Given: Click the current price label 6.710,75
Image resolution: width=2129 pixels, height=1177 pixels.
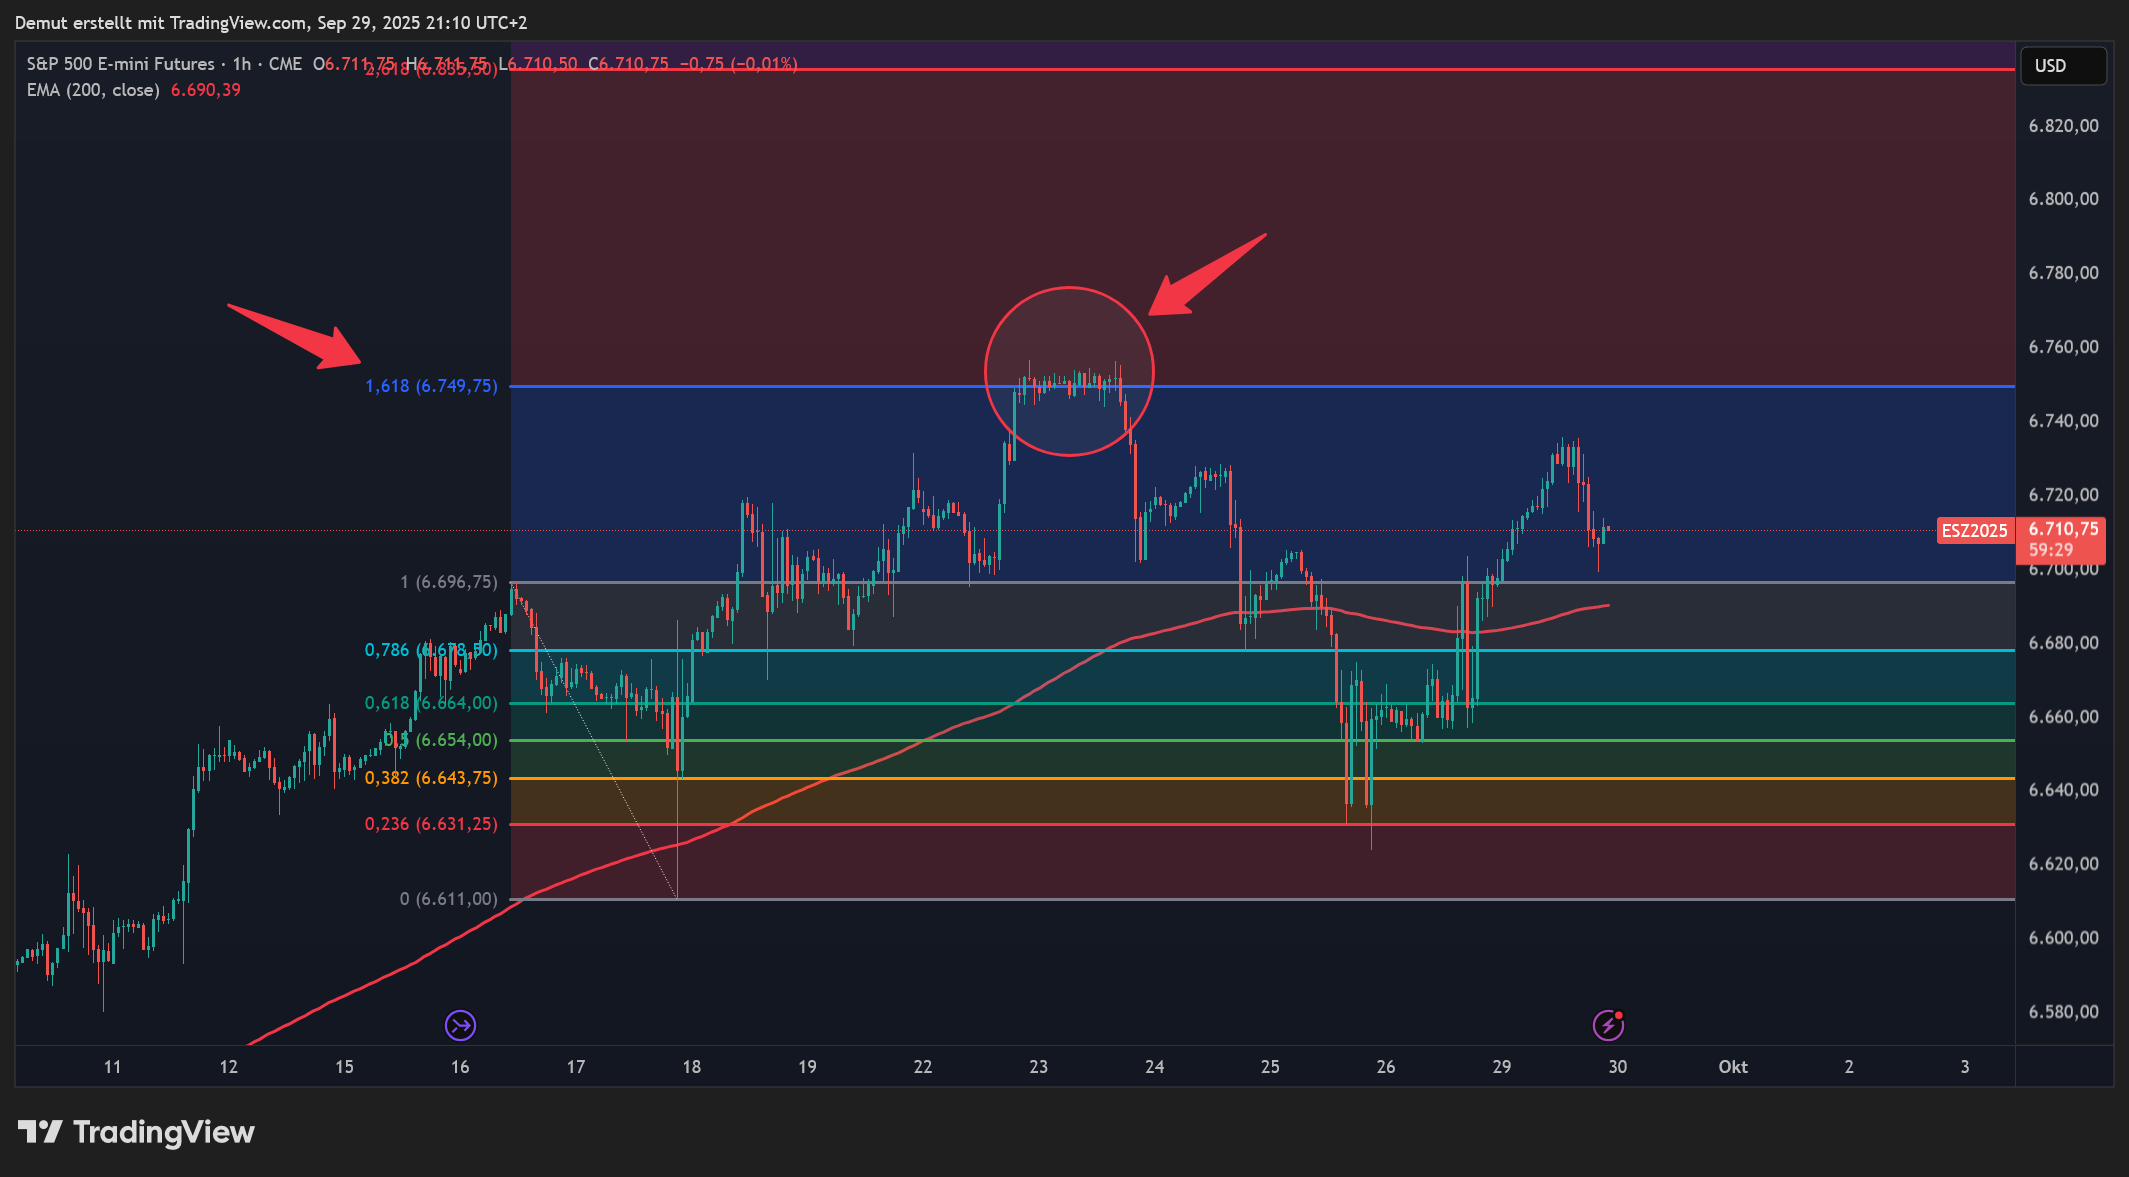Looking at the screenshot, I should coord(2063,529).
